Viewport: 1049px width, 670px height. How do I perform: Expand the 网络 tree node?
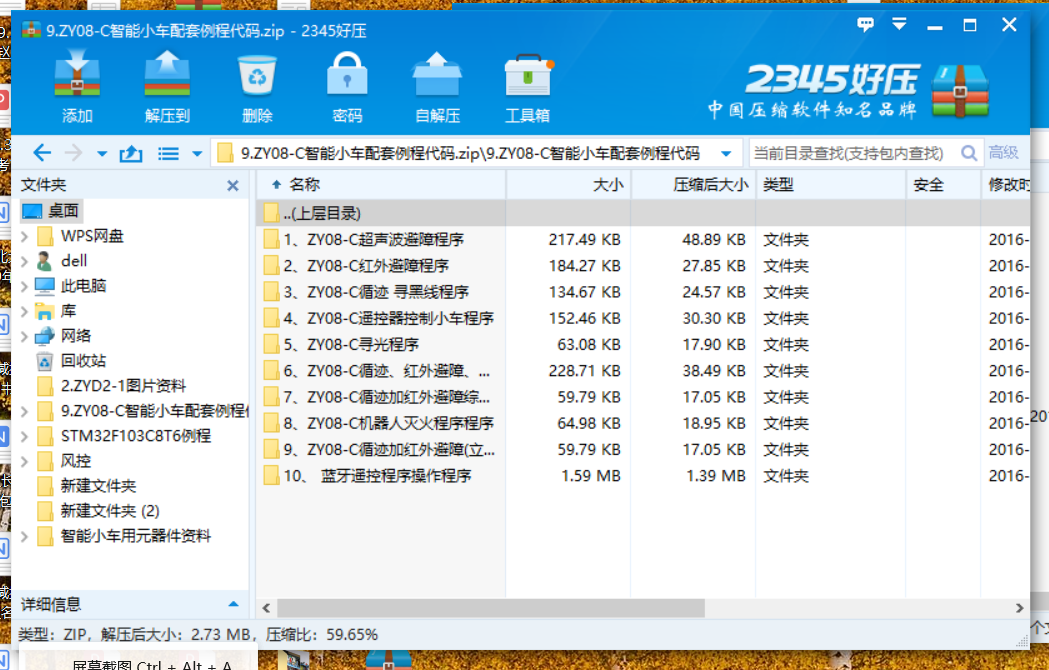pos(25,336)
